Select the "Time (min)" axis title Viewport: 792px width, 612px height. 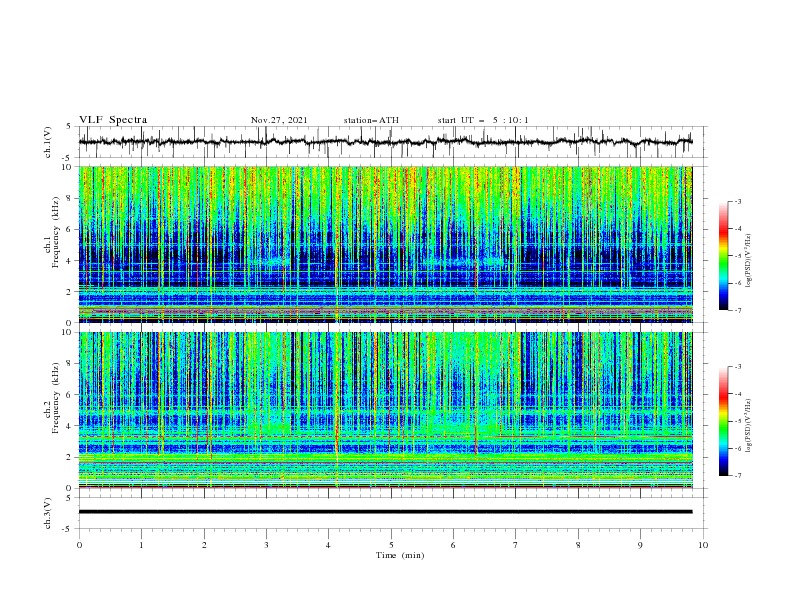coord(400,555)
